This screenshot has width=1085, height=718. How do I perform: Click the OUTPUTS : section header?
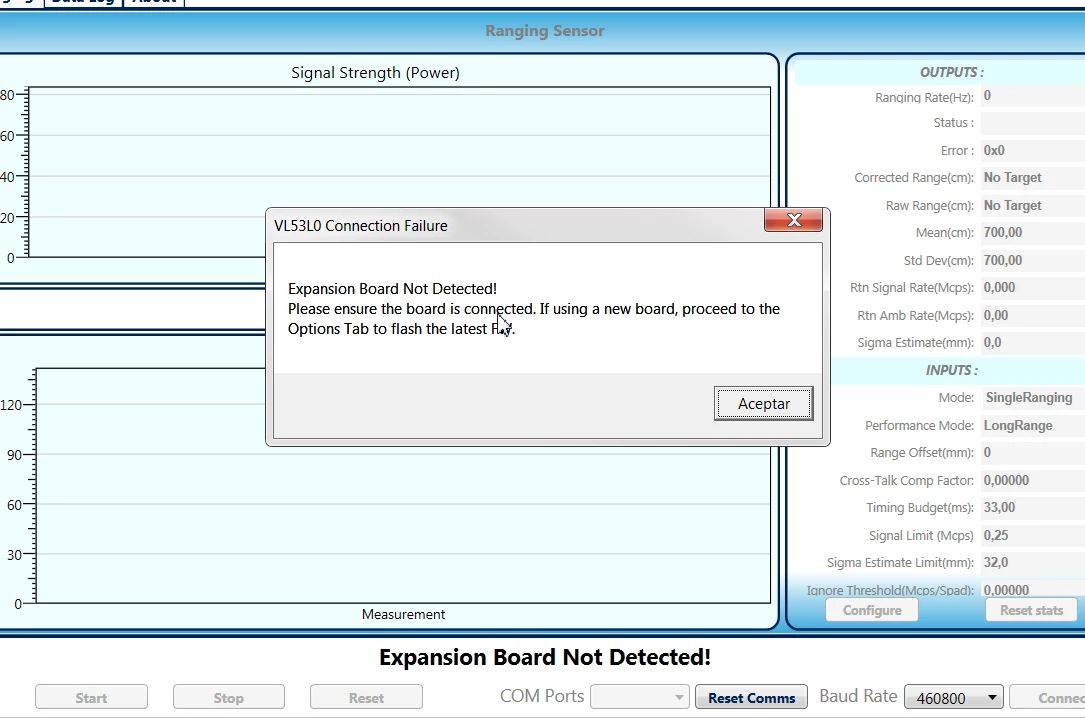click(951, 72)
